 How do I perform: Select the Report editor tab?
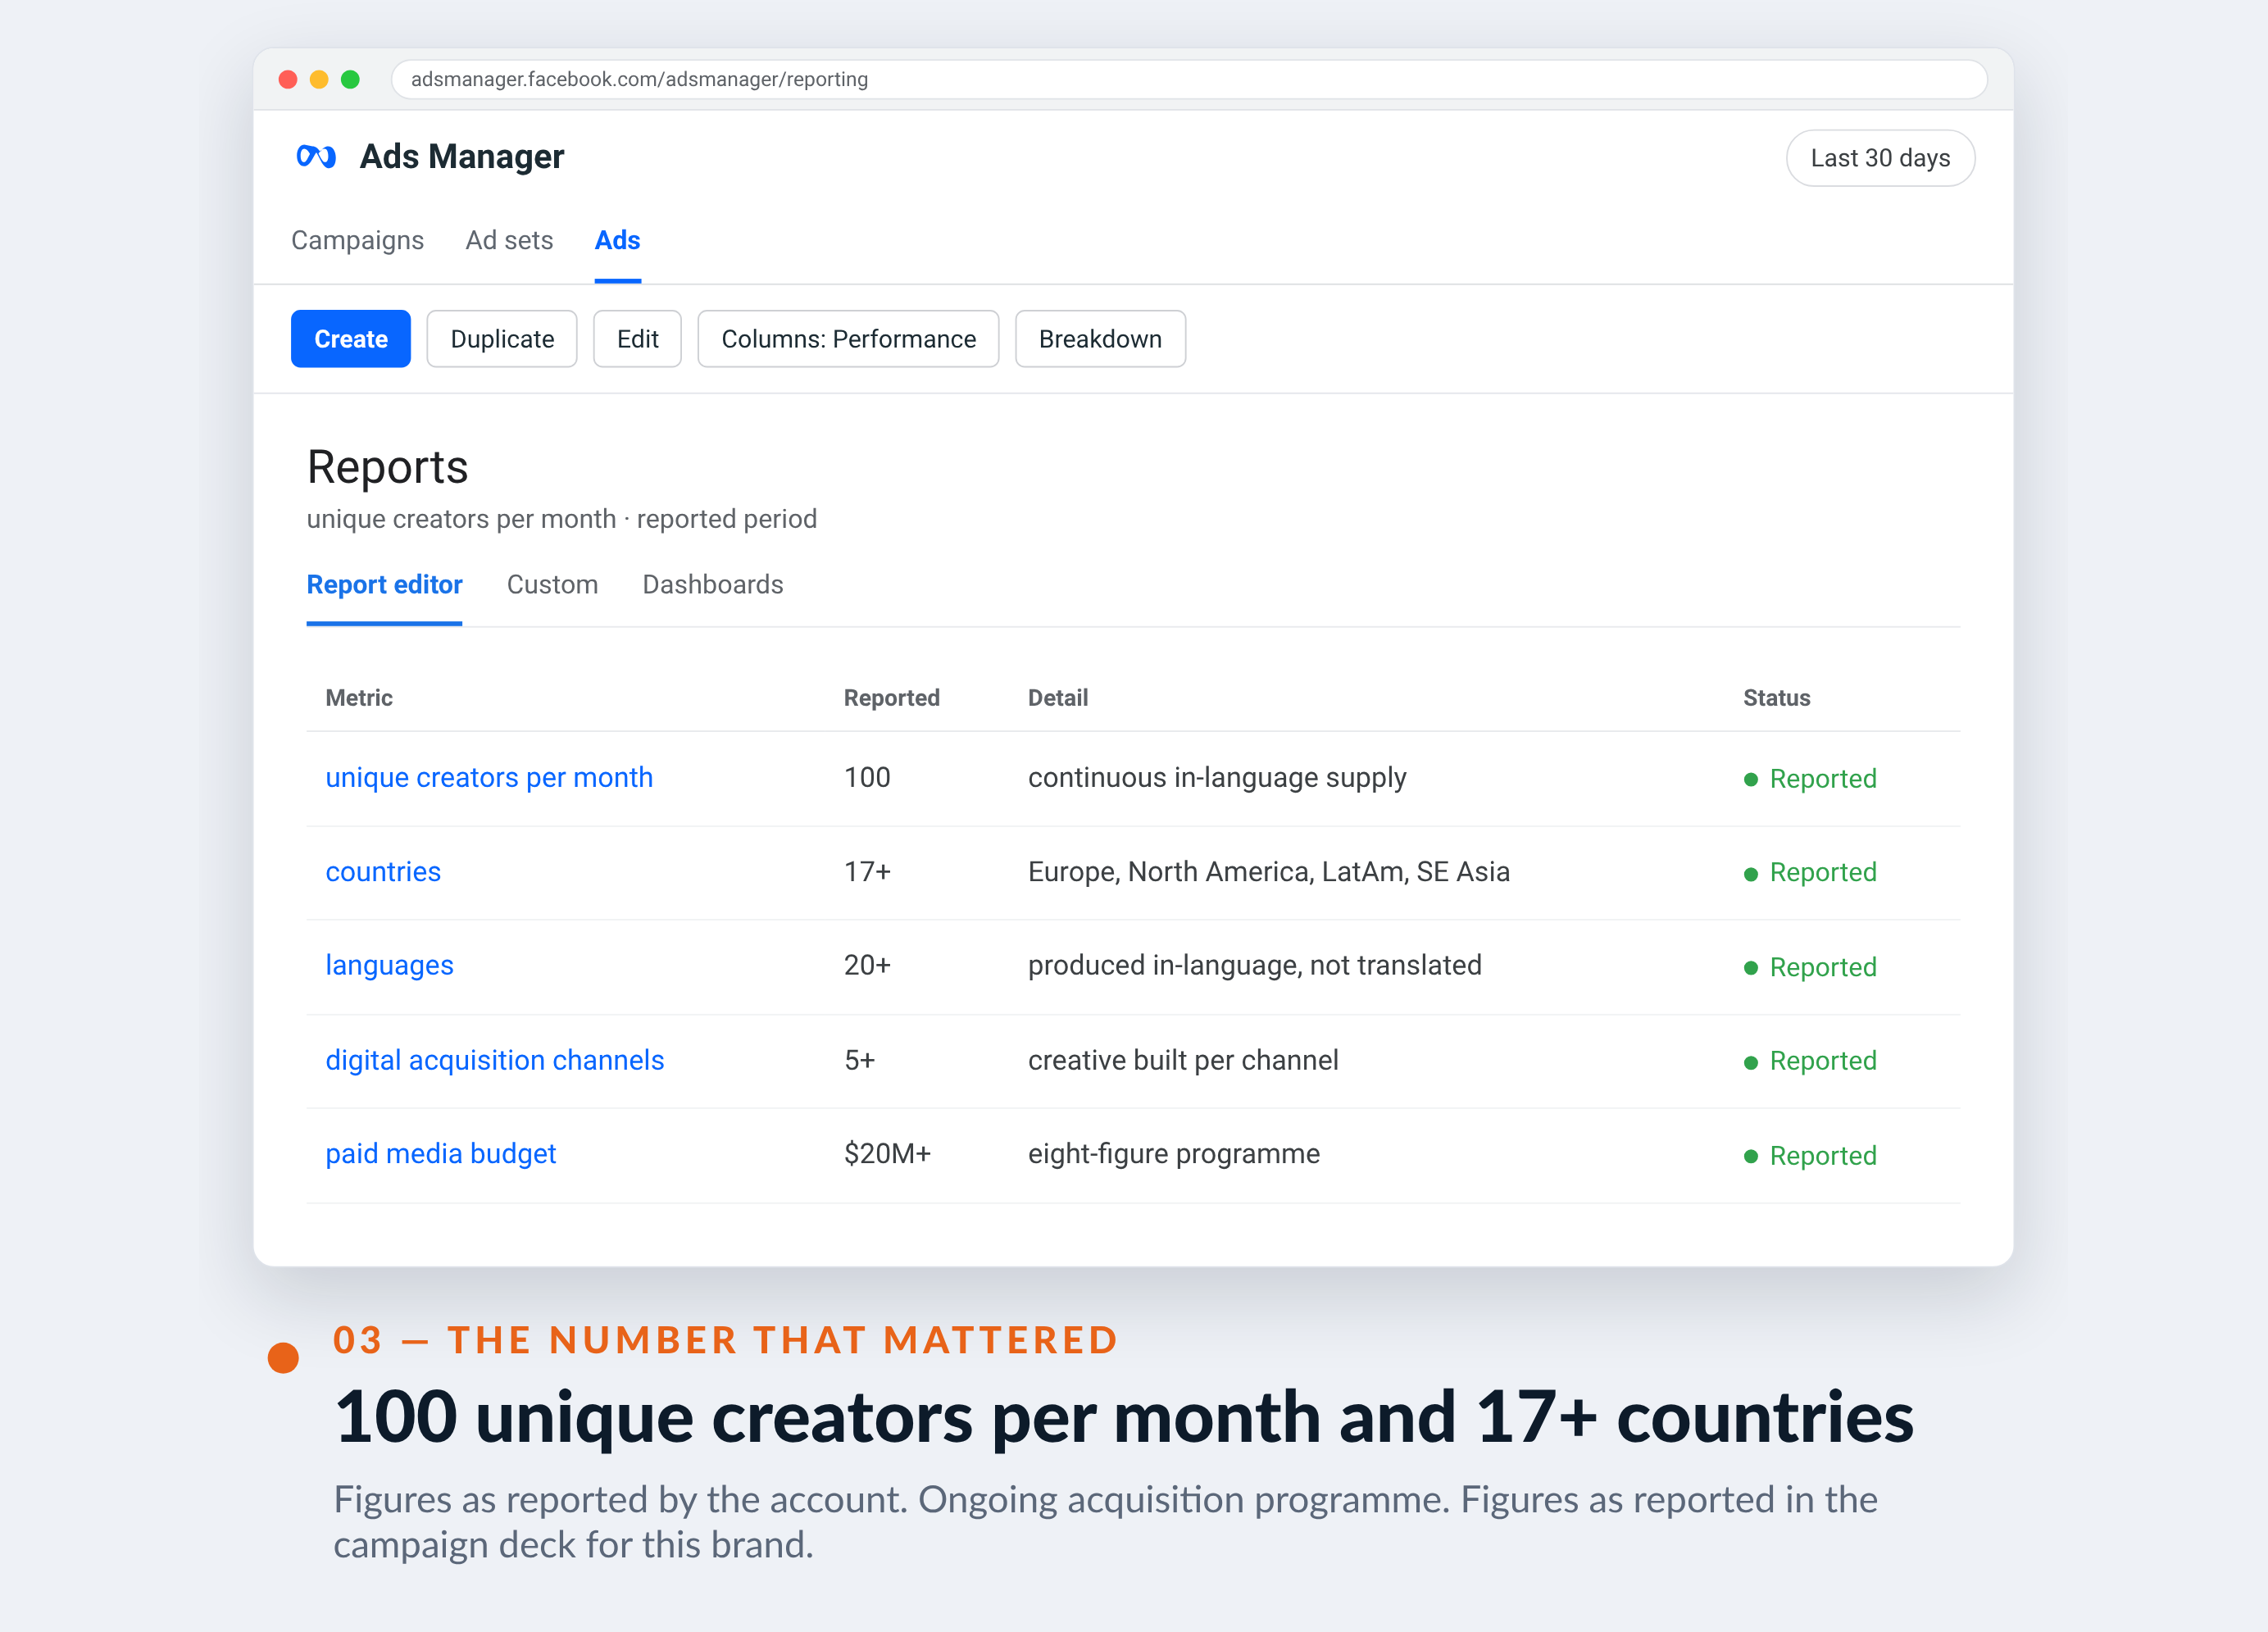coord(384,584)
